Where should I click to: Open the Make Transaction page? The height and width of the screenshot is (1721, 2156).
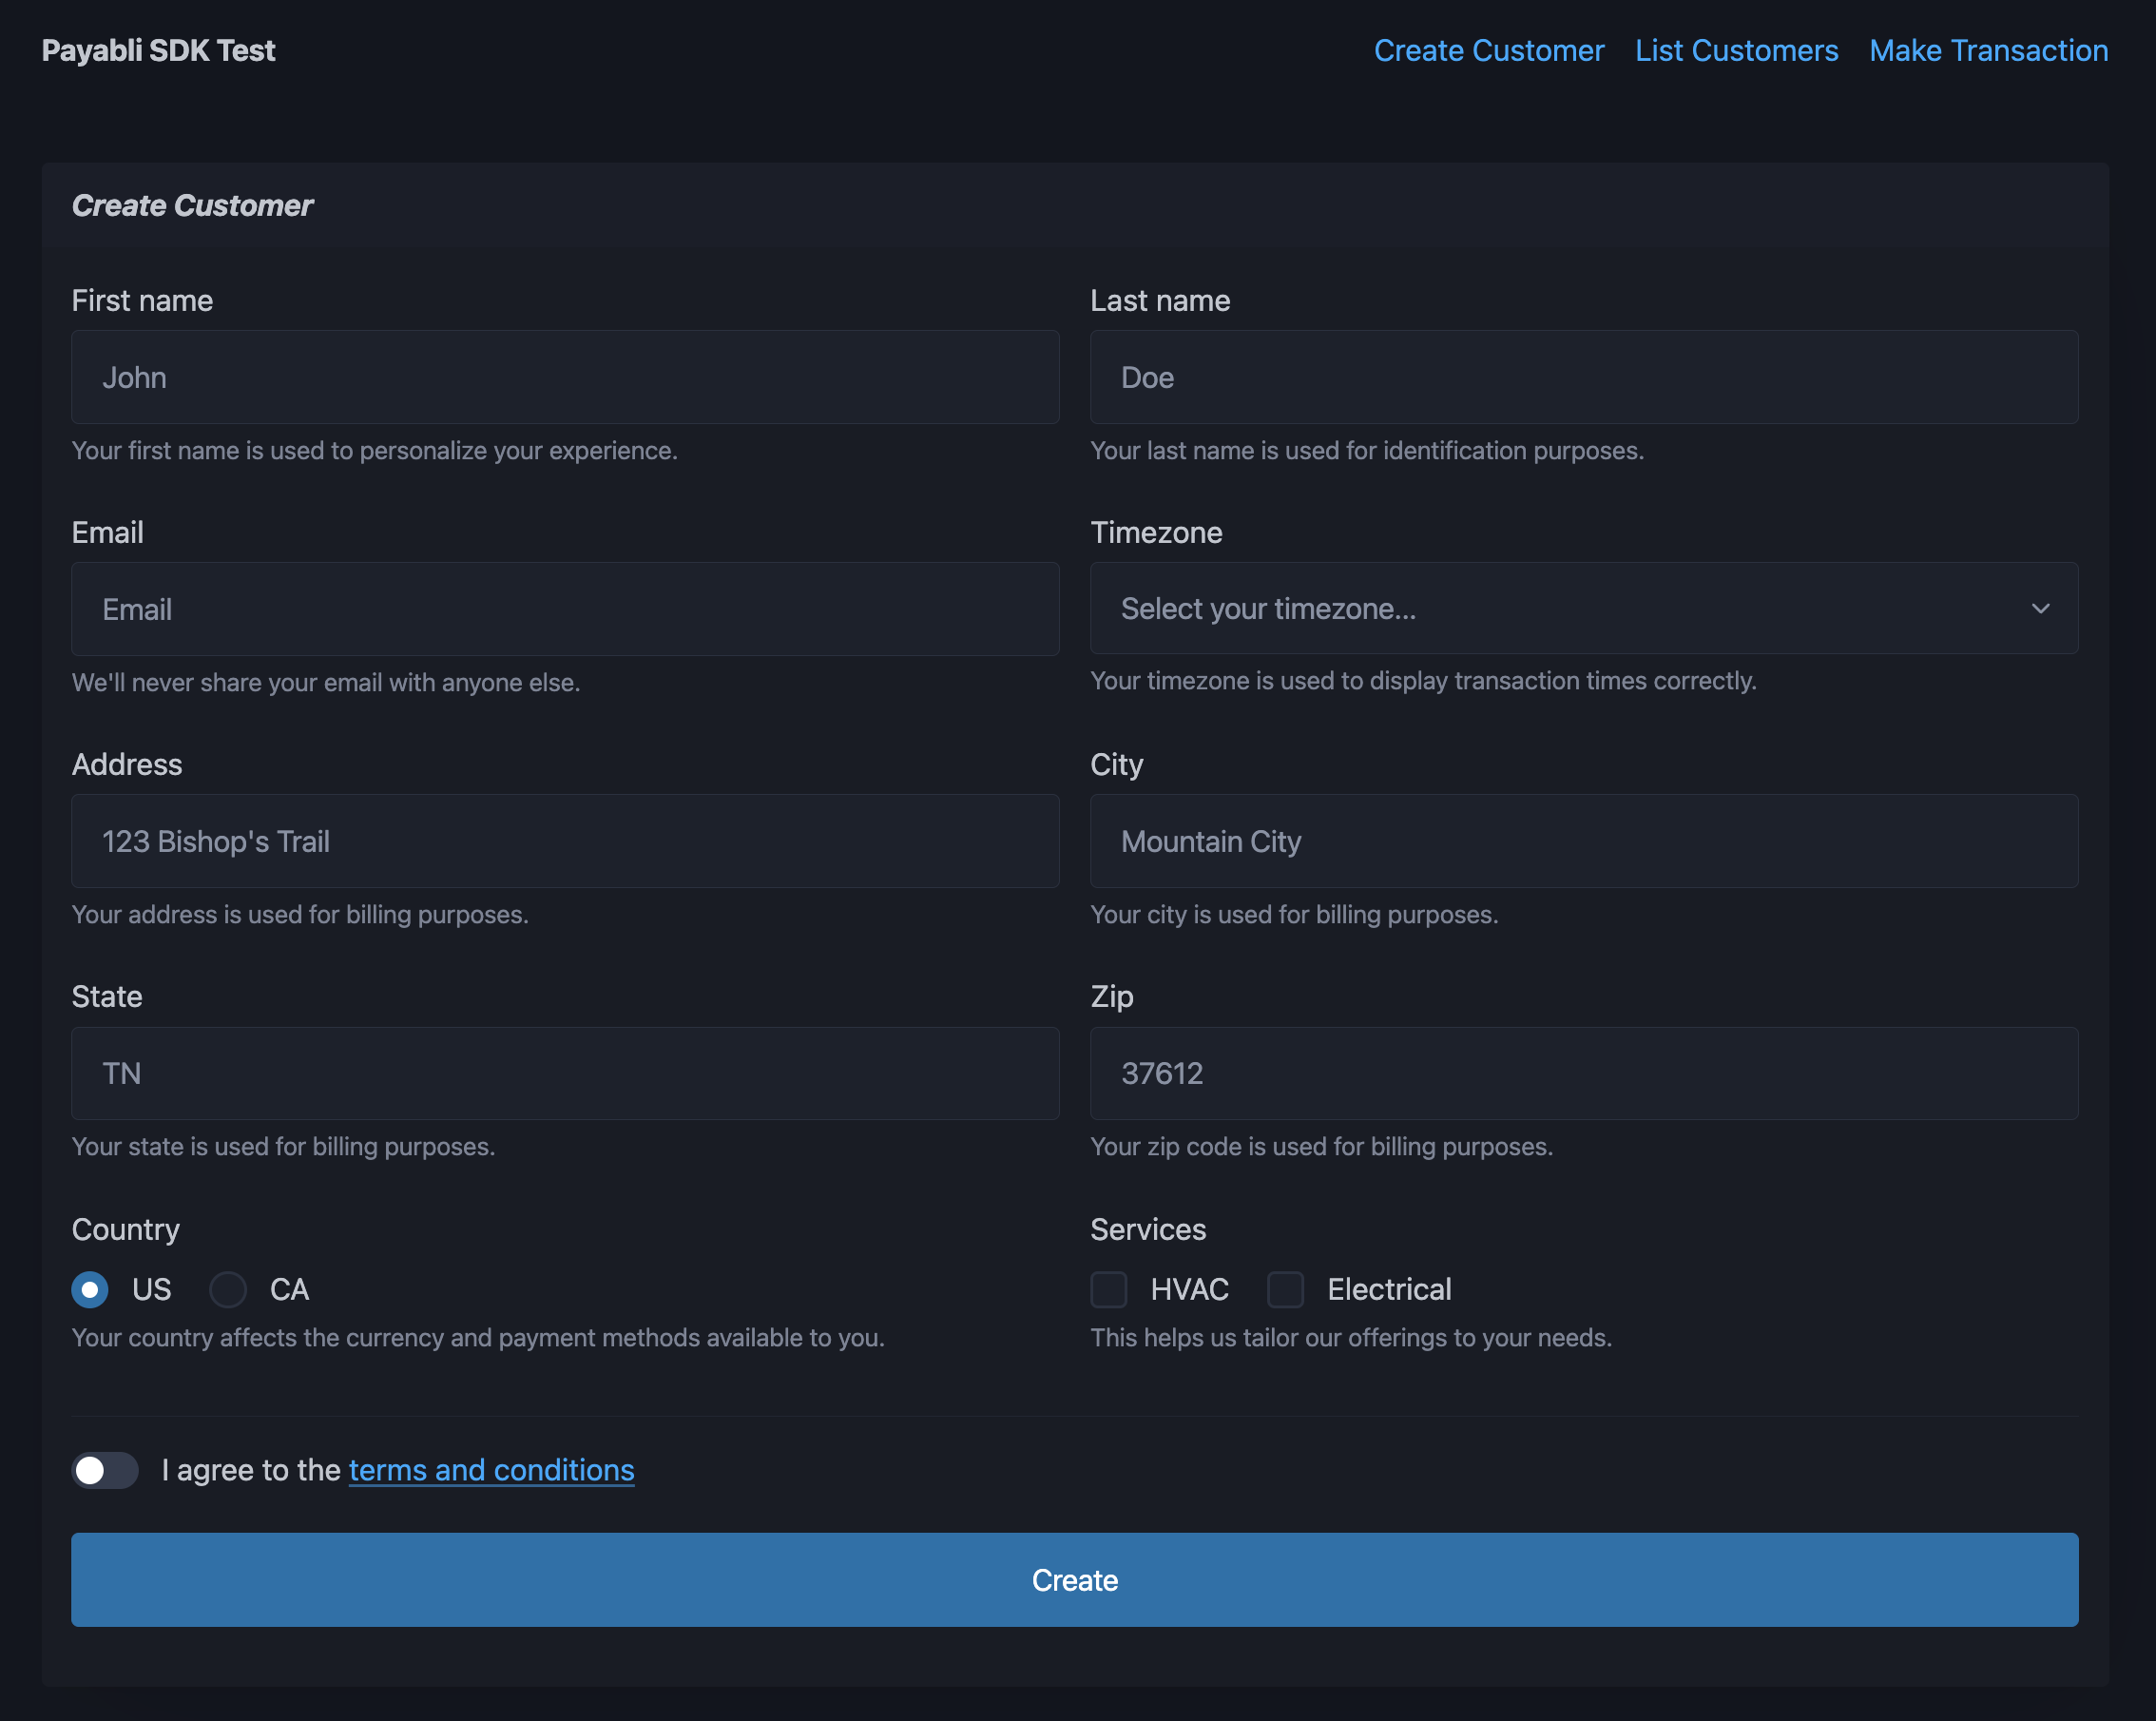(x=1988, y=50)
